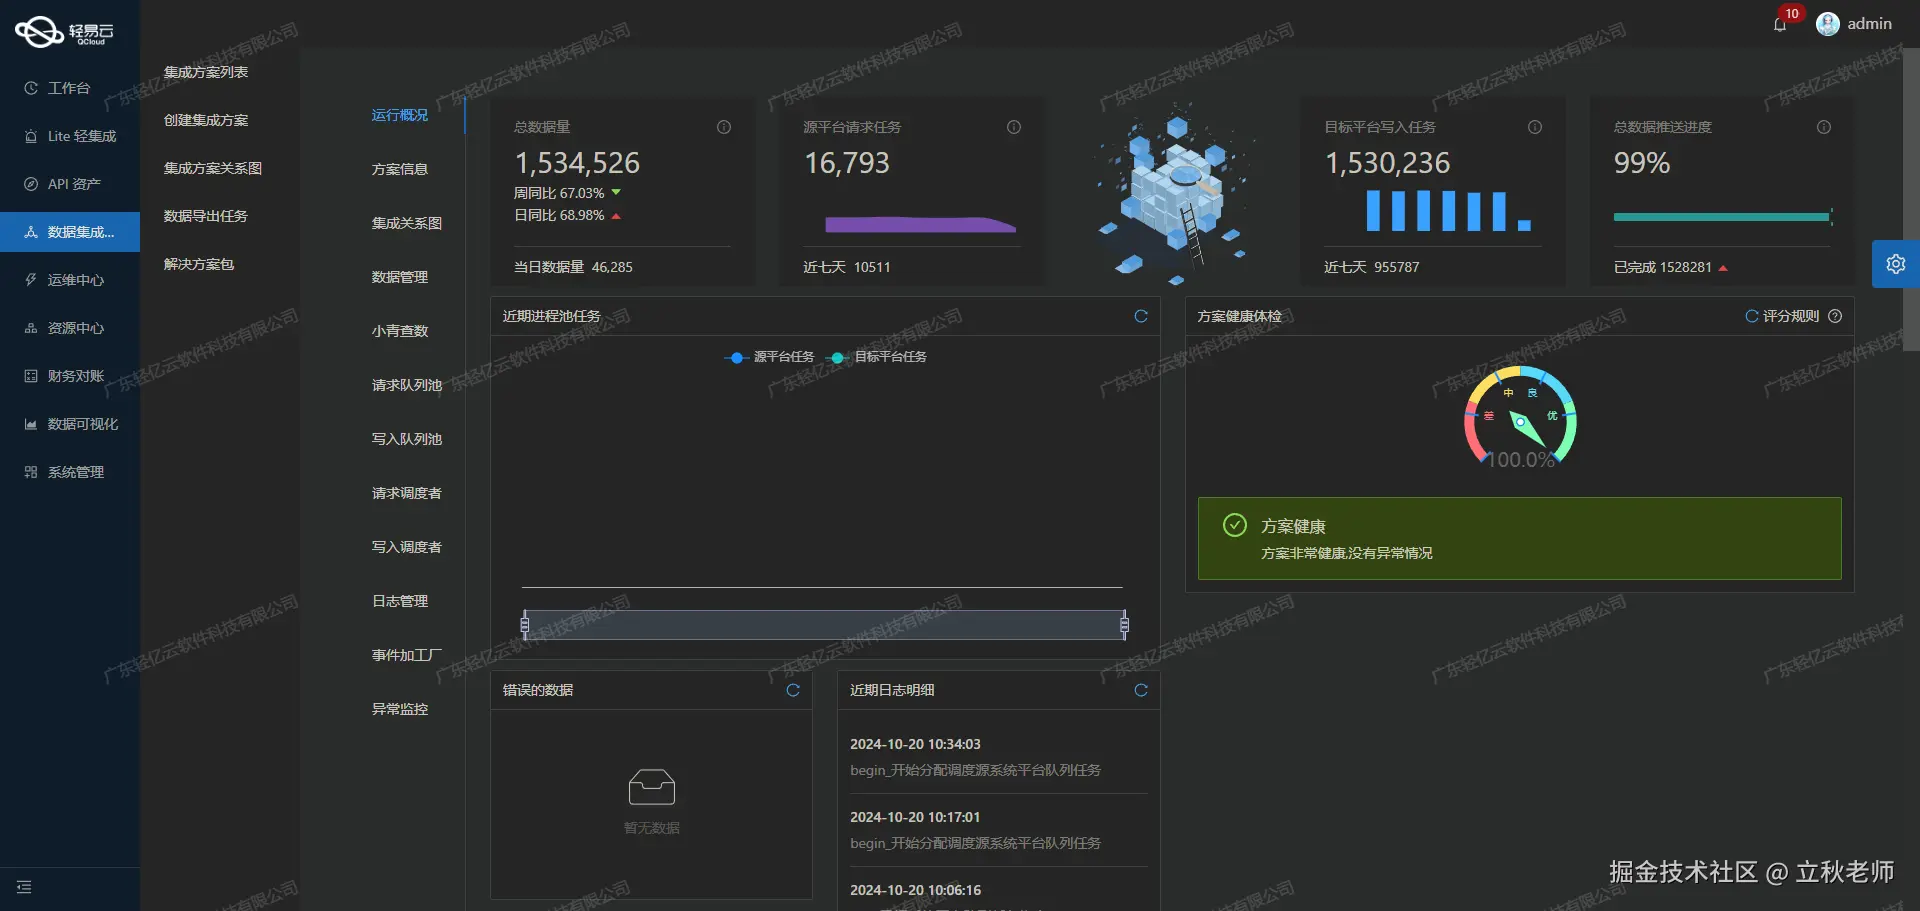The height and width of the screenshot is (911, 1920).
Task: Open the 日志管理 tab
Action: [x=400, y=601]
